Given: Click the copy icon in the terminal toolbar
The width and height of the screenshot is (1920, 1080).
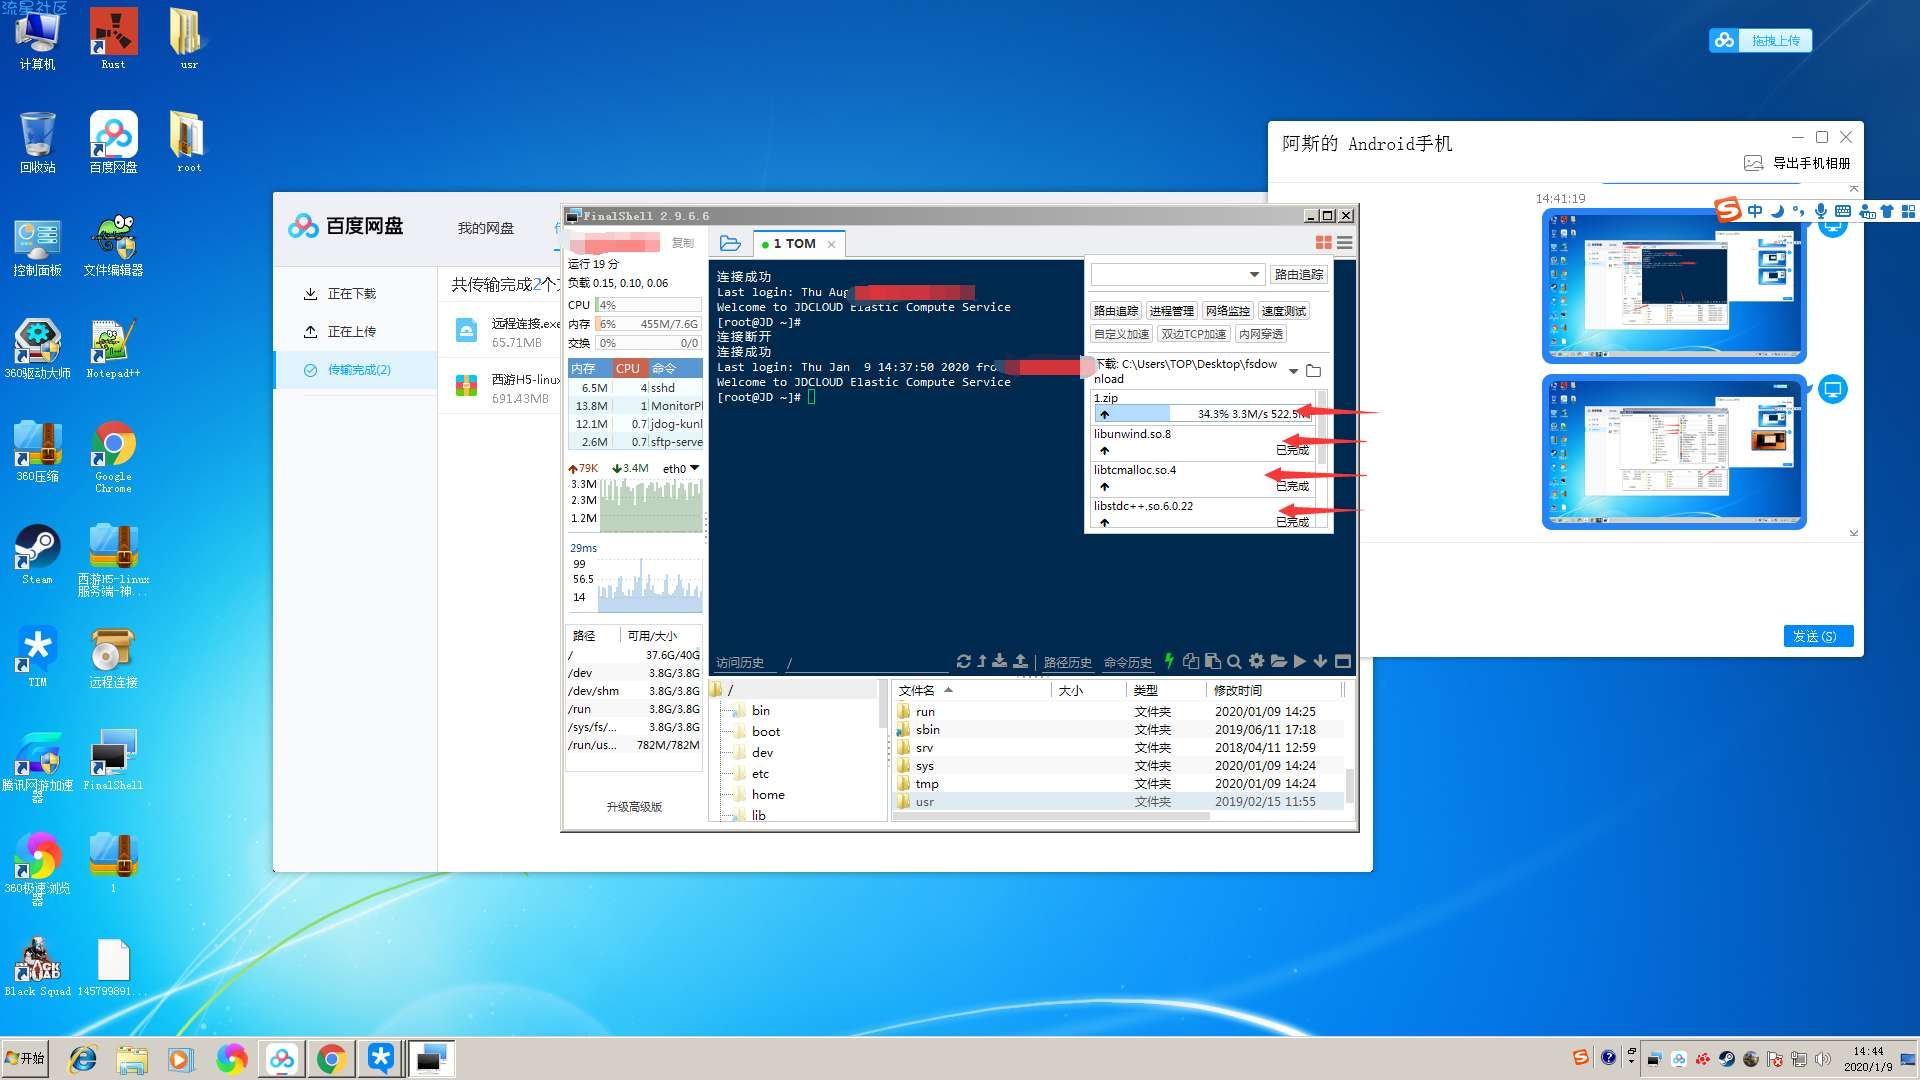Looking at the screenshot, I should coord(1191,661).
